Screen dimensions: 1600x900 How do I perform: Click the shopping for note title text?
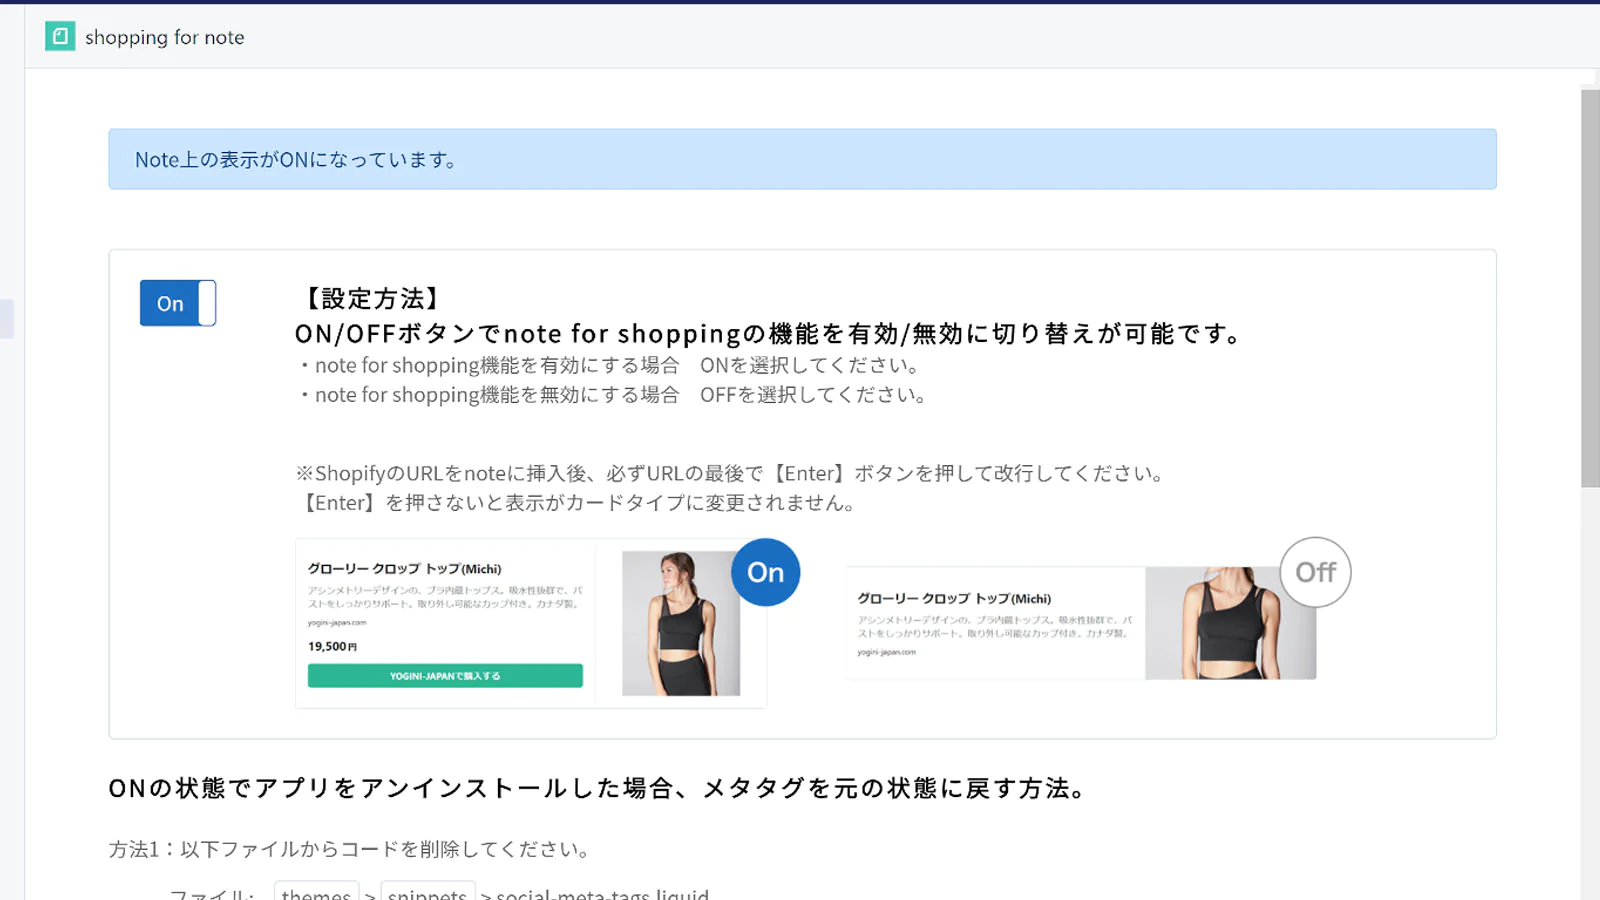[165, 37]
